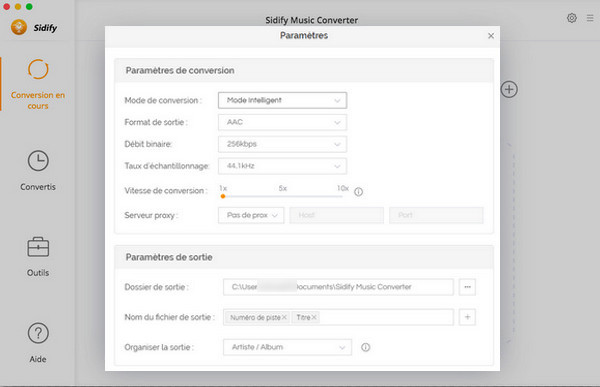Expand the Débit binaire dropdown
Image resolution: width=600 pixels, height=387 pixels.
coord(282,144)
